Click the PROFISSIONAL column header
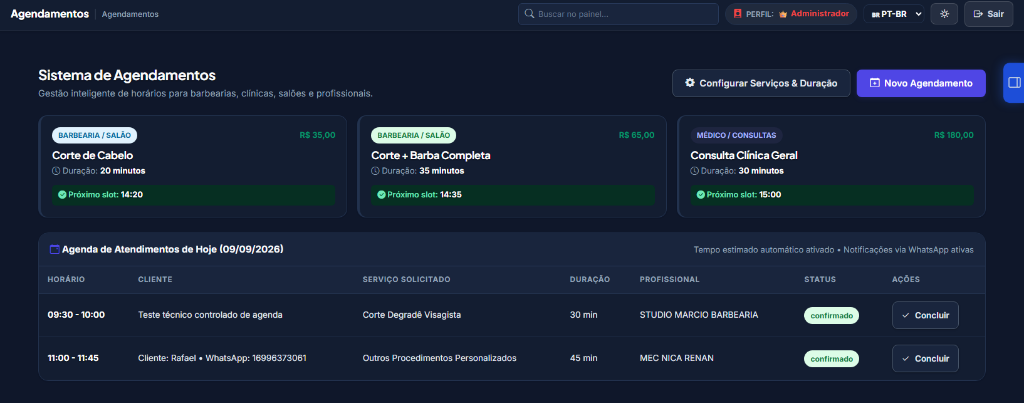1024x403 pixels. pyautogui.click(x=669, y=280)
